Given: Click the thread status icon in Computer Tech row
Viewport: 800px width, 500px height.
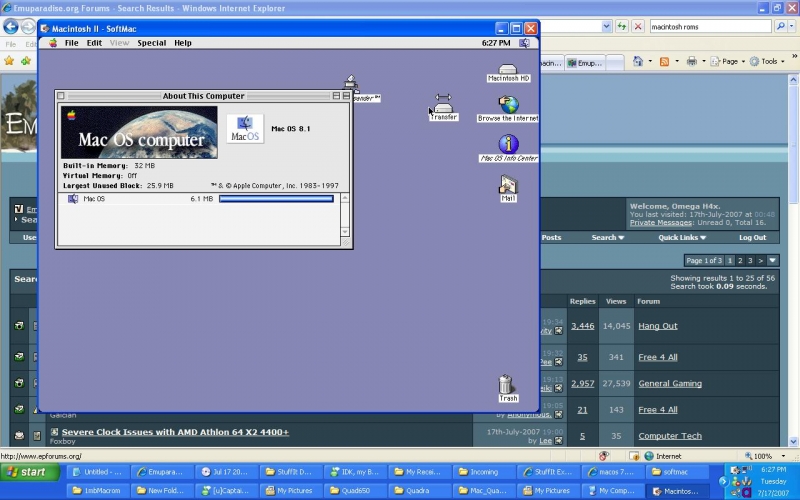Looking at the screenshot, I should click(x=19, y=435).
